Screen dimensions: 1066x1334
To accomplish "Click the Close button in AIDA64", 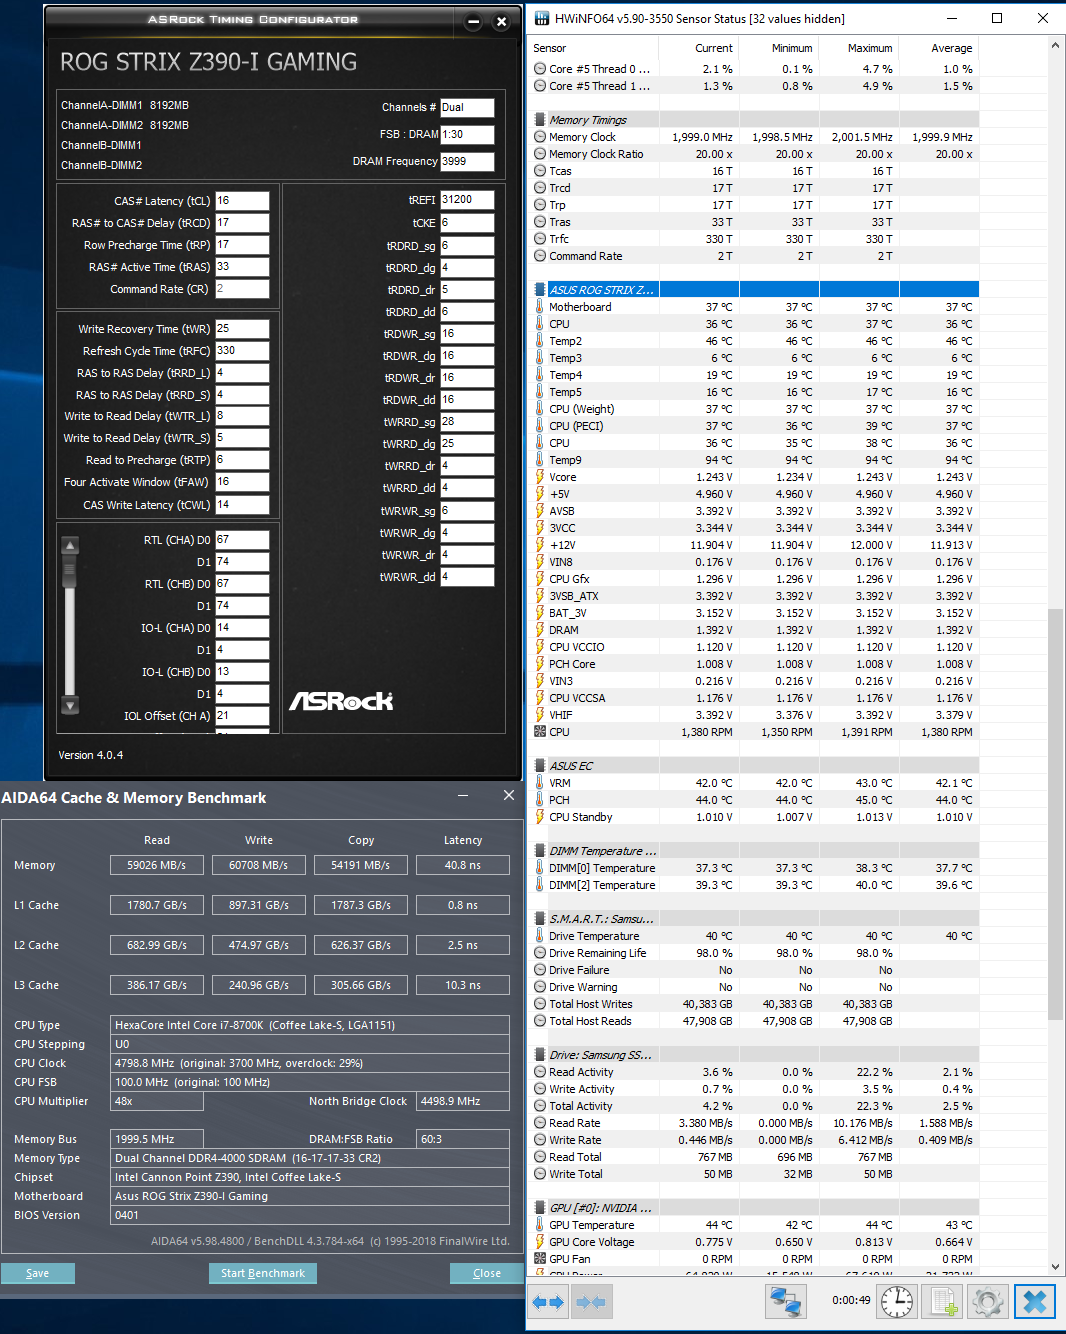I will 487,1273.
